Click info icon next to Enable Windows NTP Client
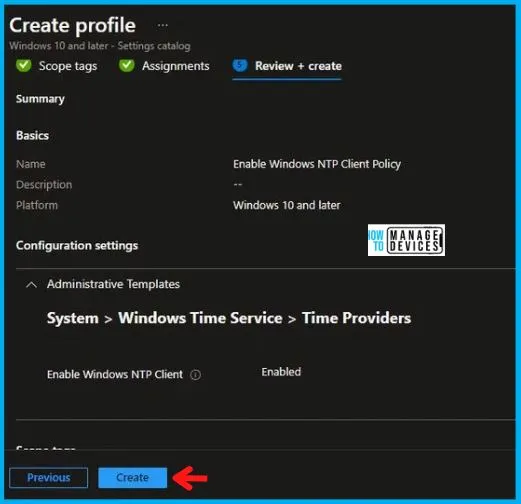This screenshot has height=504, width=521. point(195,375)
